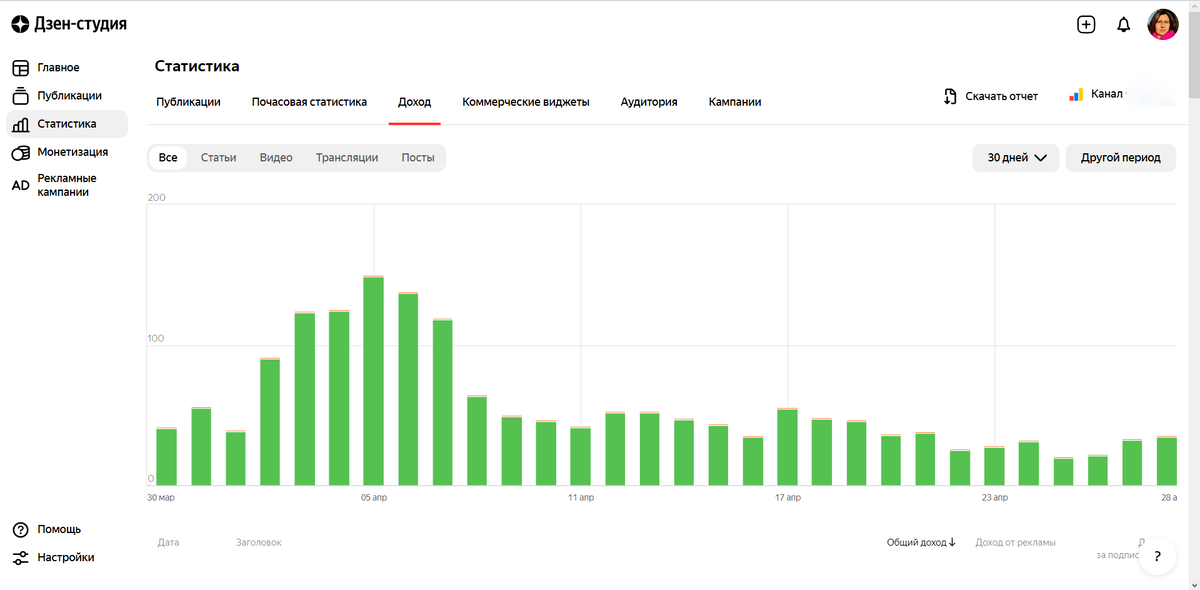
Task: Open Помощь in the sidebar
Action: click(59, 529)
